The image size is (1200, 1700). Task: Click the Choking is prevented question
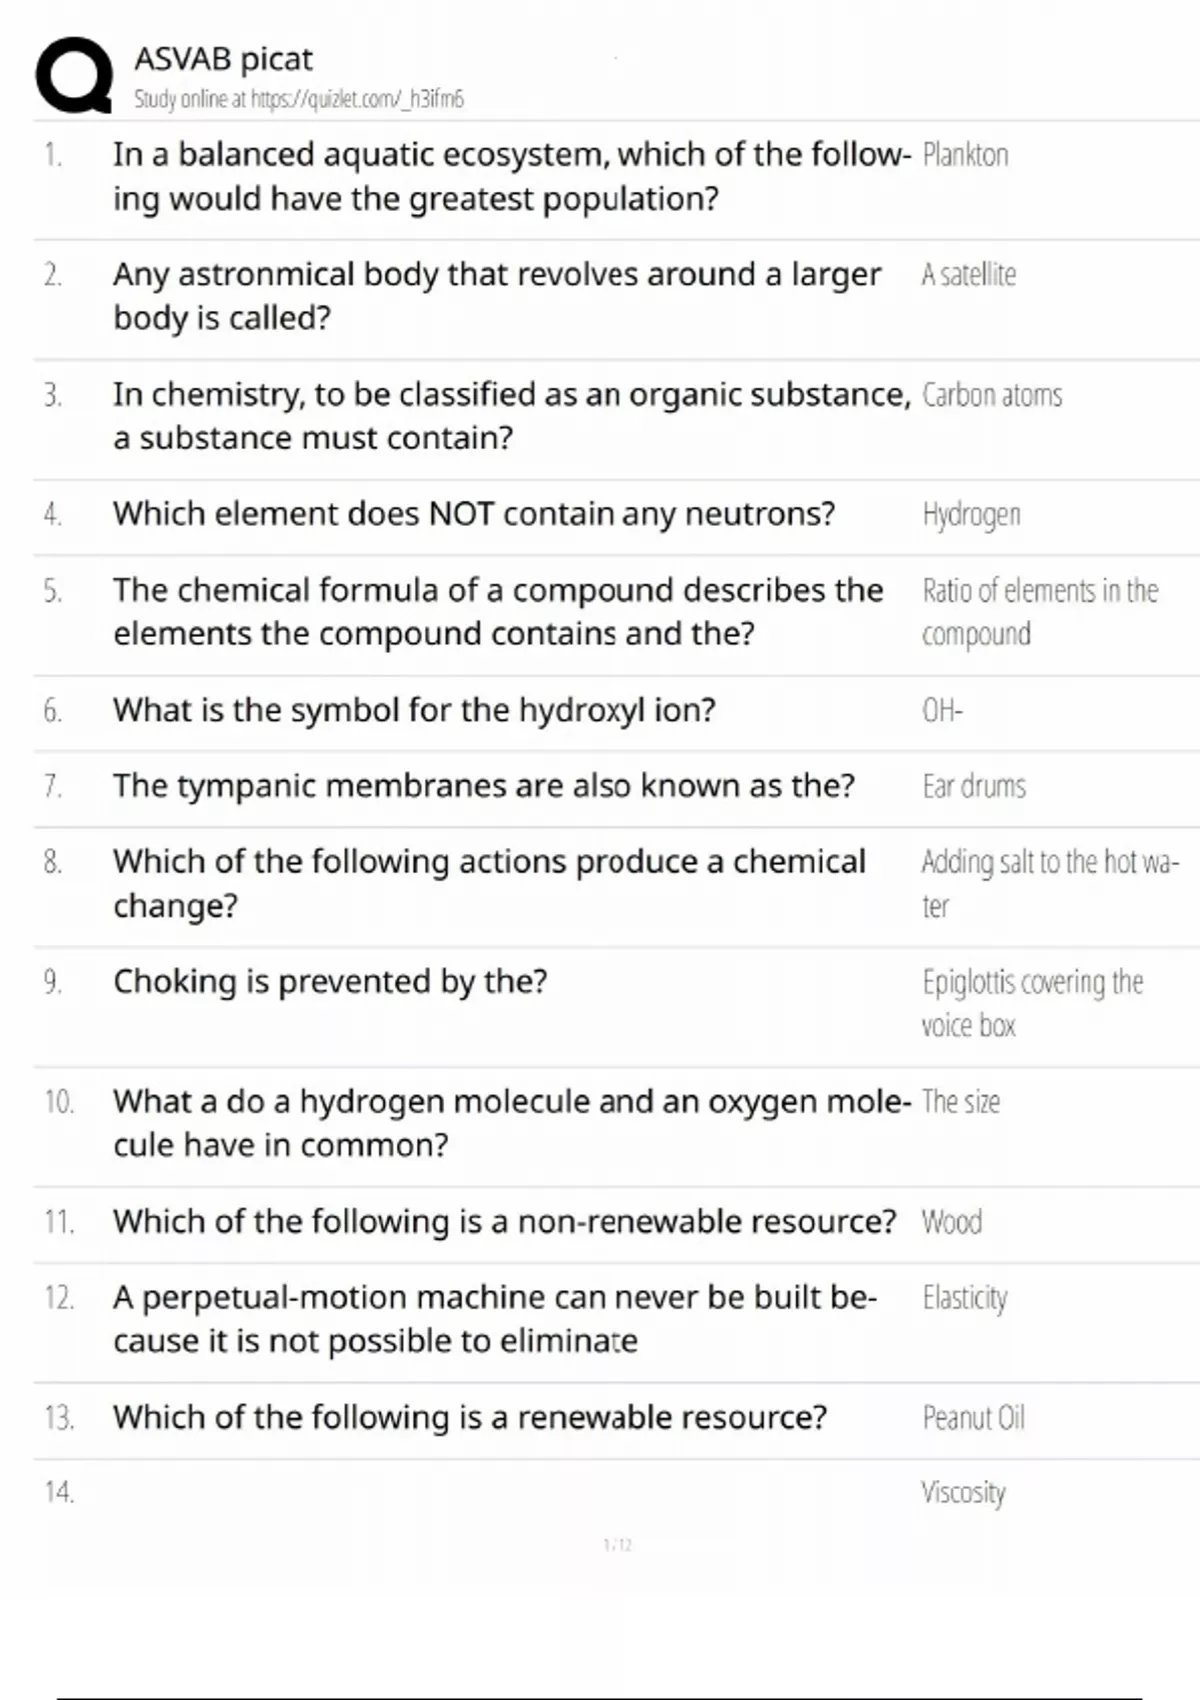(x=330, y=982)
